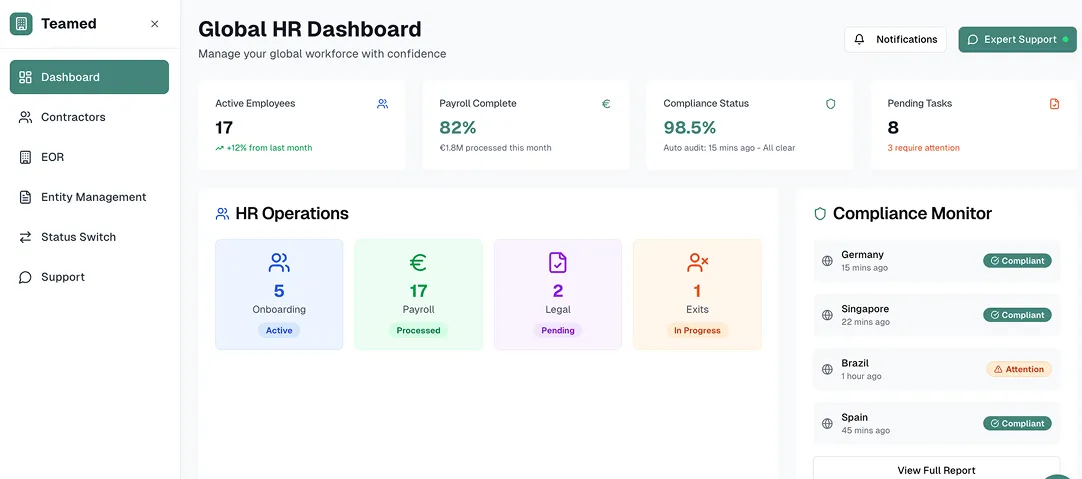Viewport: 1082px width, 479px height.
Task: Open View Full Report
Action: pos(936,469)
